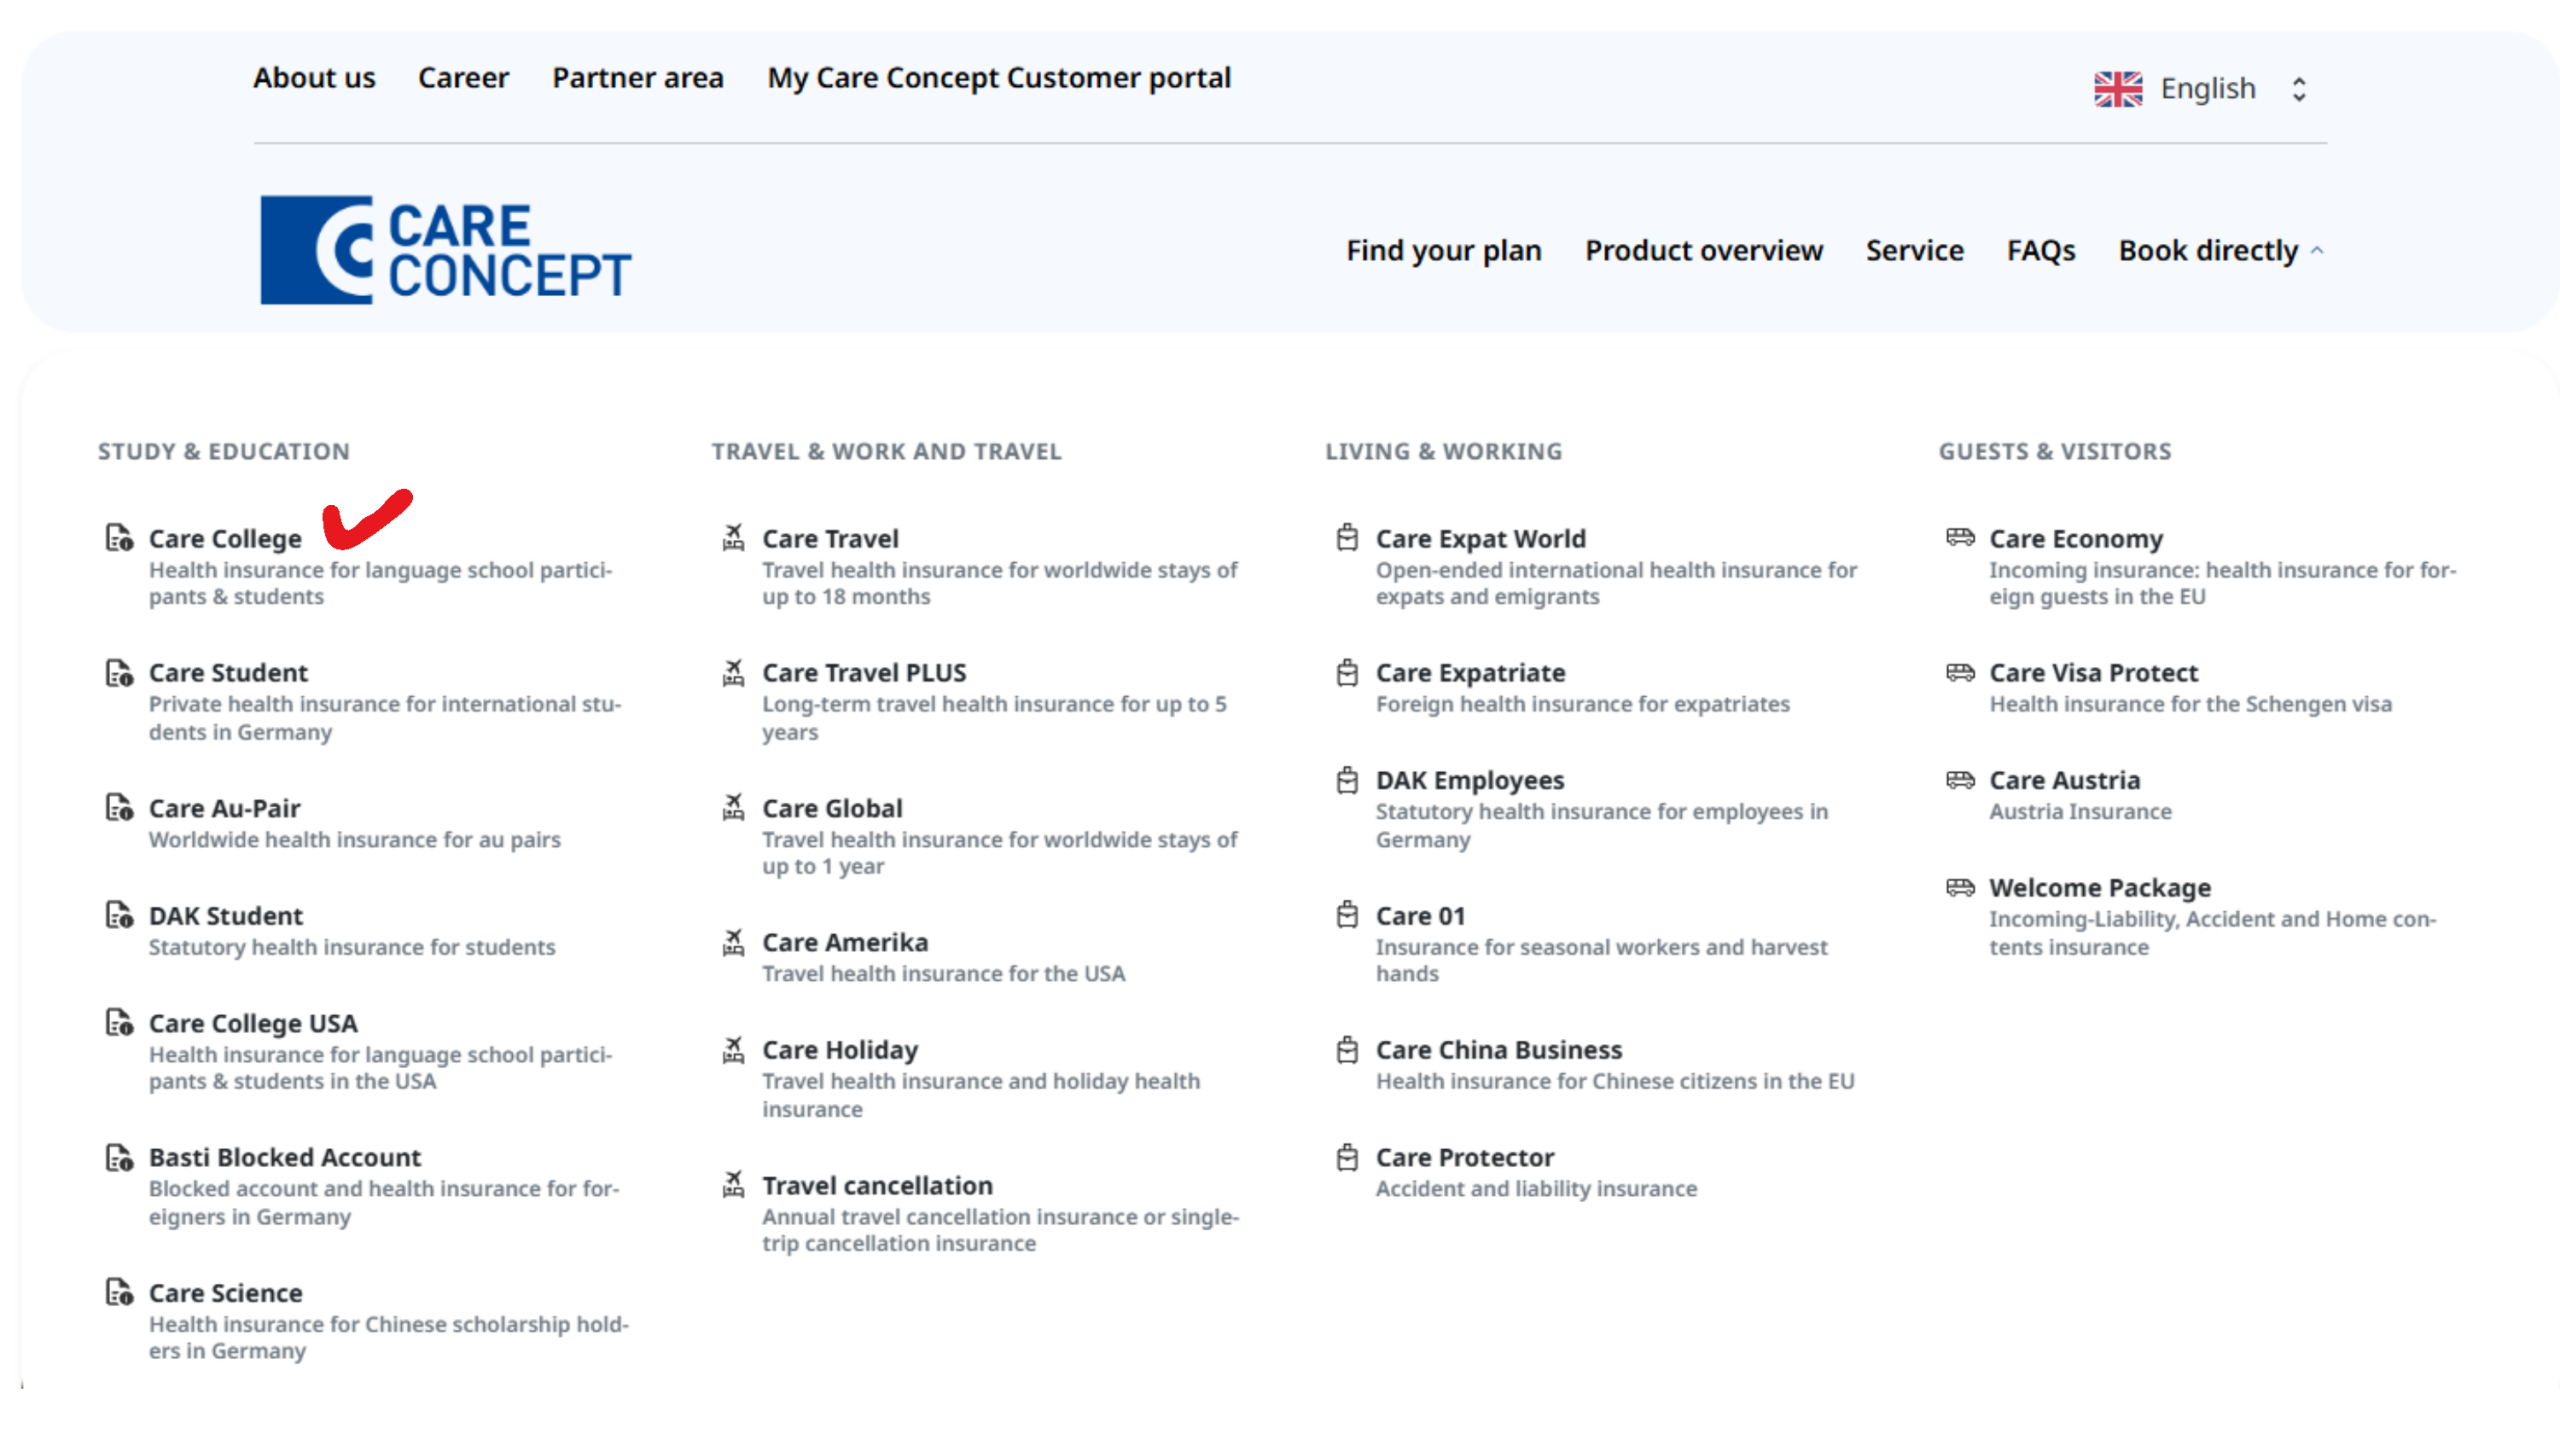Click the bus icon beside Care Visa Protect
The width and height of the screenshot is (2560, 1440).
[x=1960, y=673]
